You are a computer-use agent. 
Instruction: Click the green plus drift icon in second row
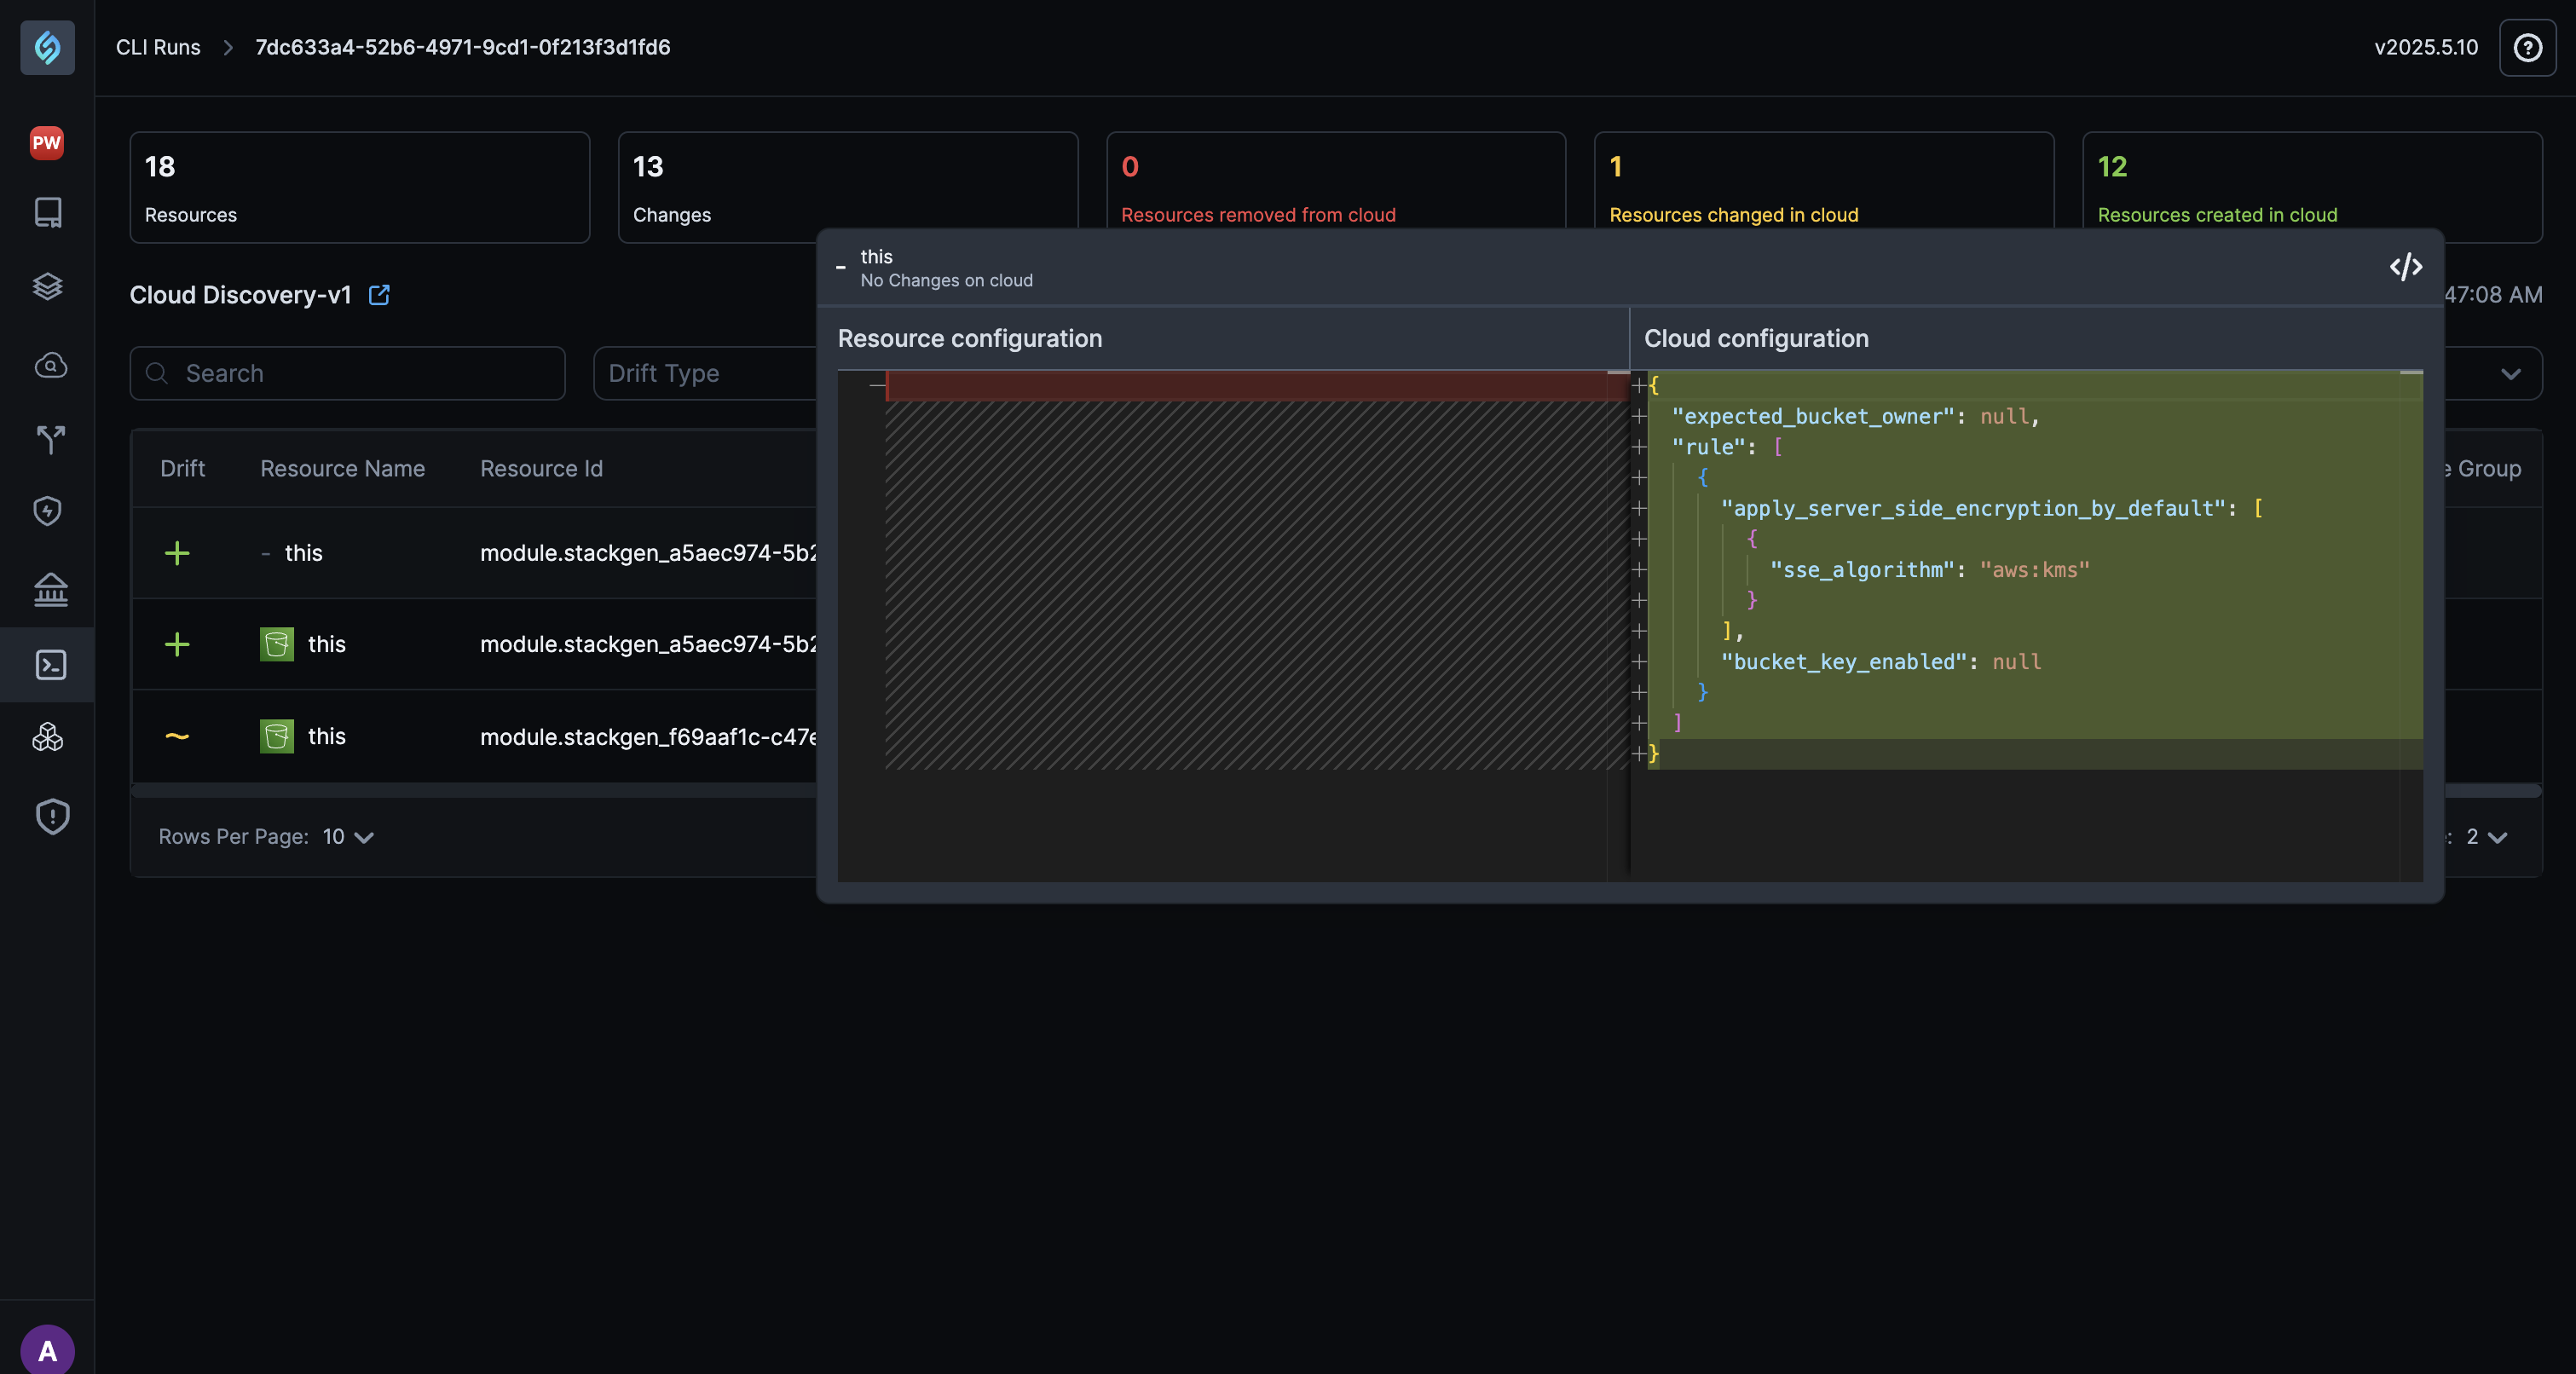(177, 644)
